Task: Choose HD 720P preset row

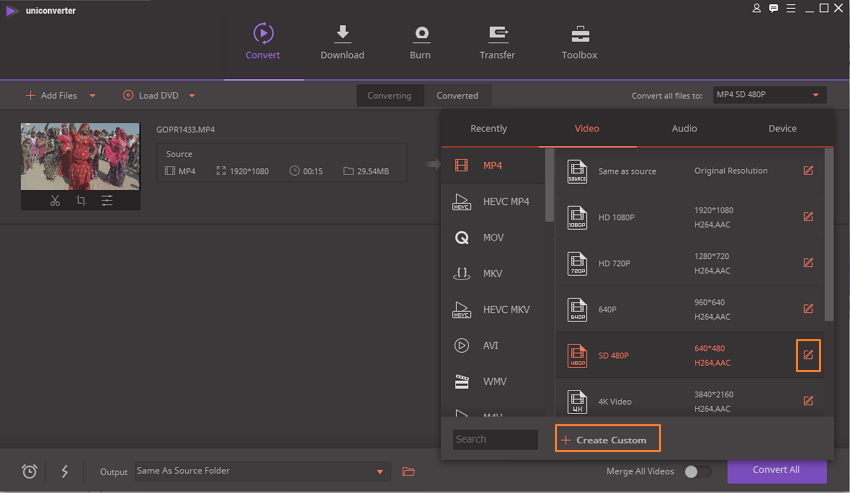Action: pyautogui.click(x=690, y=263)
